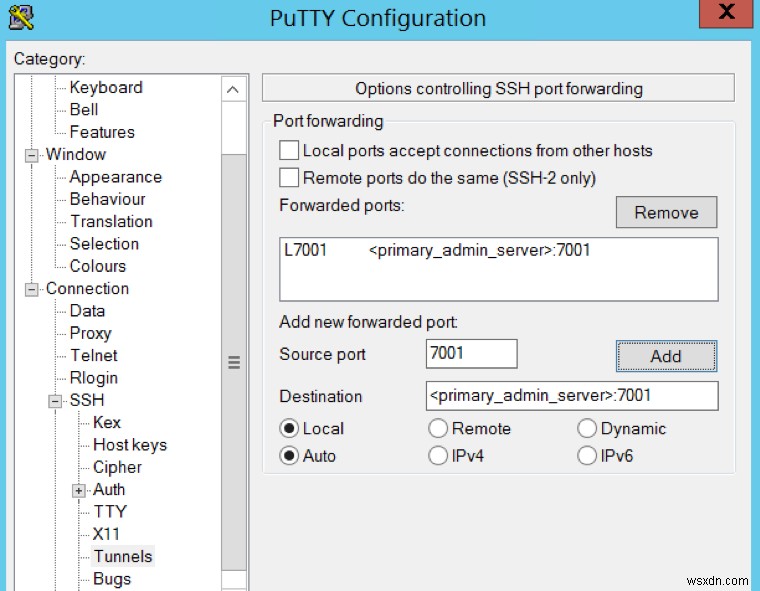The width and height of the screenshot is (760, 591).
Task: Click the Add forwarded port button
Action: tap(666, 356)
